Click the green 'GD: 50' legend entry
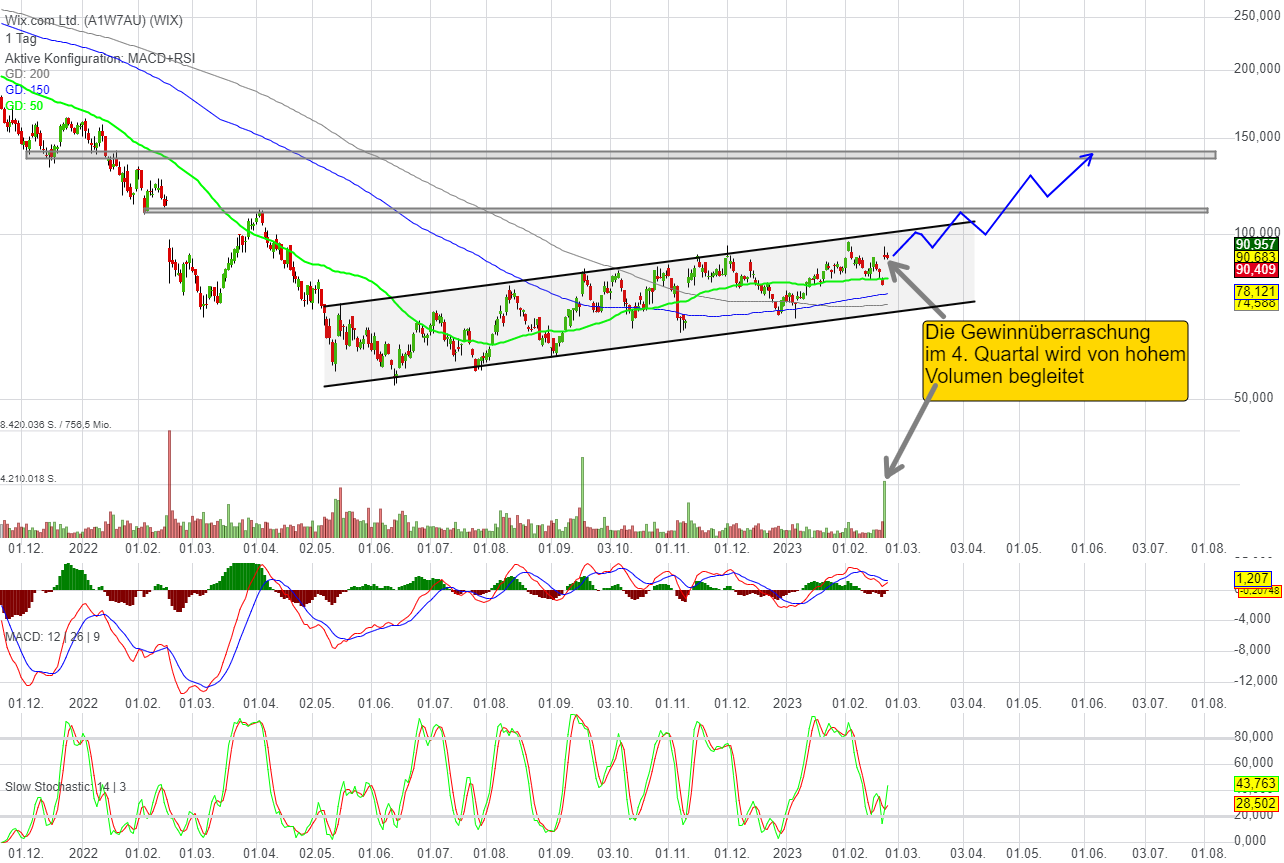Image resolution: width=1284 pixels, height=863 pixels. (24, 105)
